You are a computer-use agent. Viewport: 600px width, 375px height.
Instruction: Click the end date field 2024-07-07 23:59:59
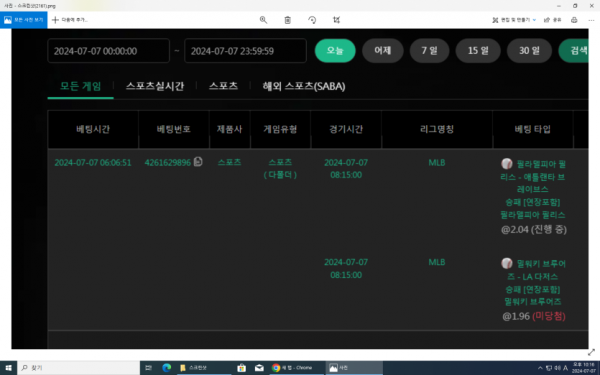245,51
